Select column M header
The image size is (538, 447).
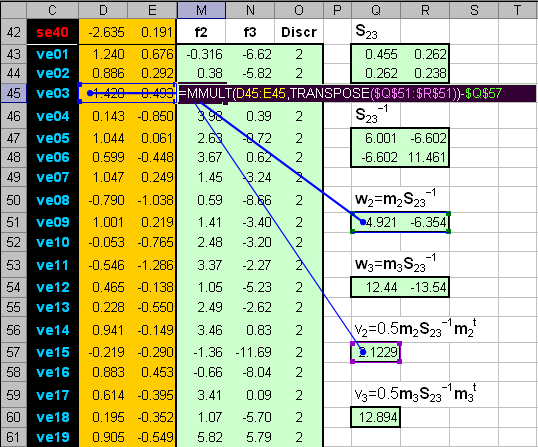(201, 10)
